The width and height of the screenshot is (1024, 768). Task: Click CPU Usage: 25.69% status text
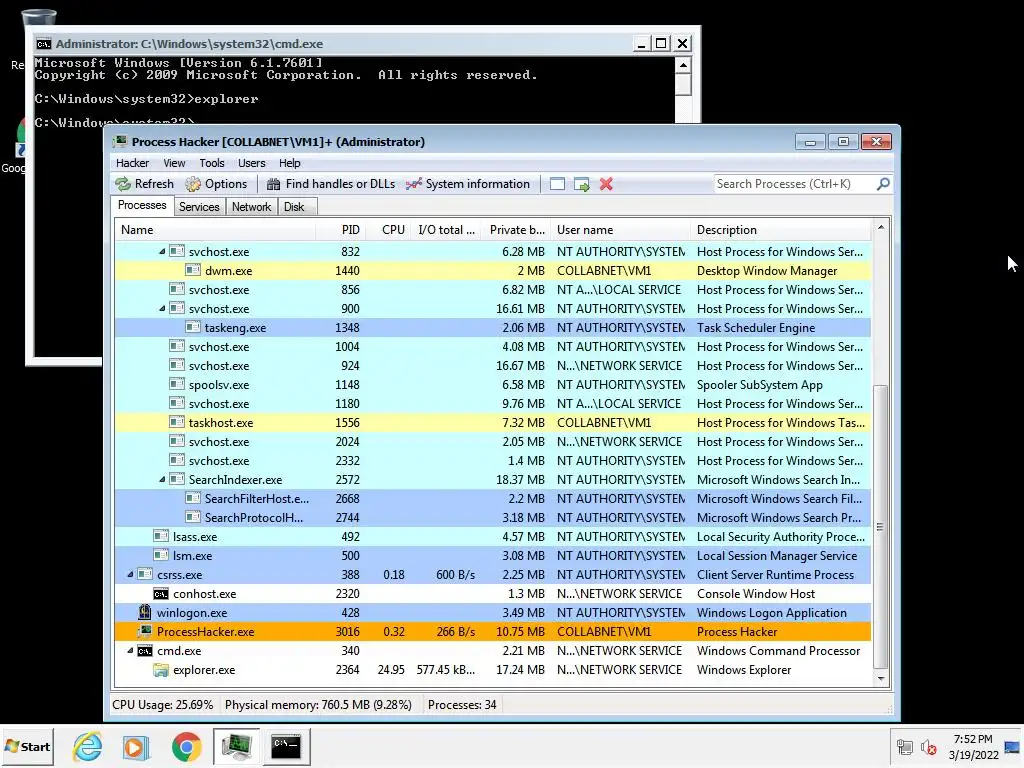coord(163,705)
